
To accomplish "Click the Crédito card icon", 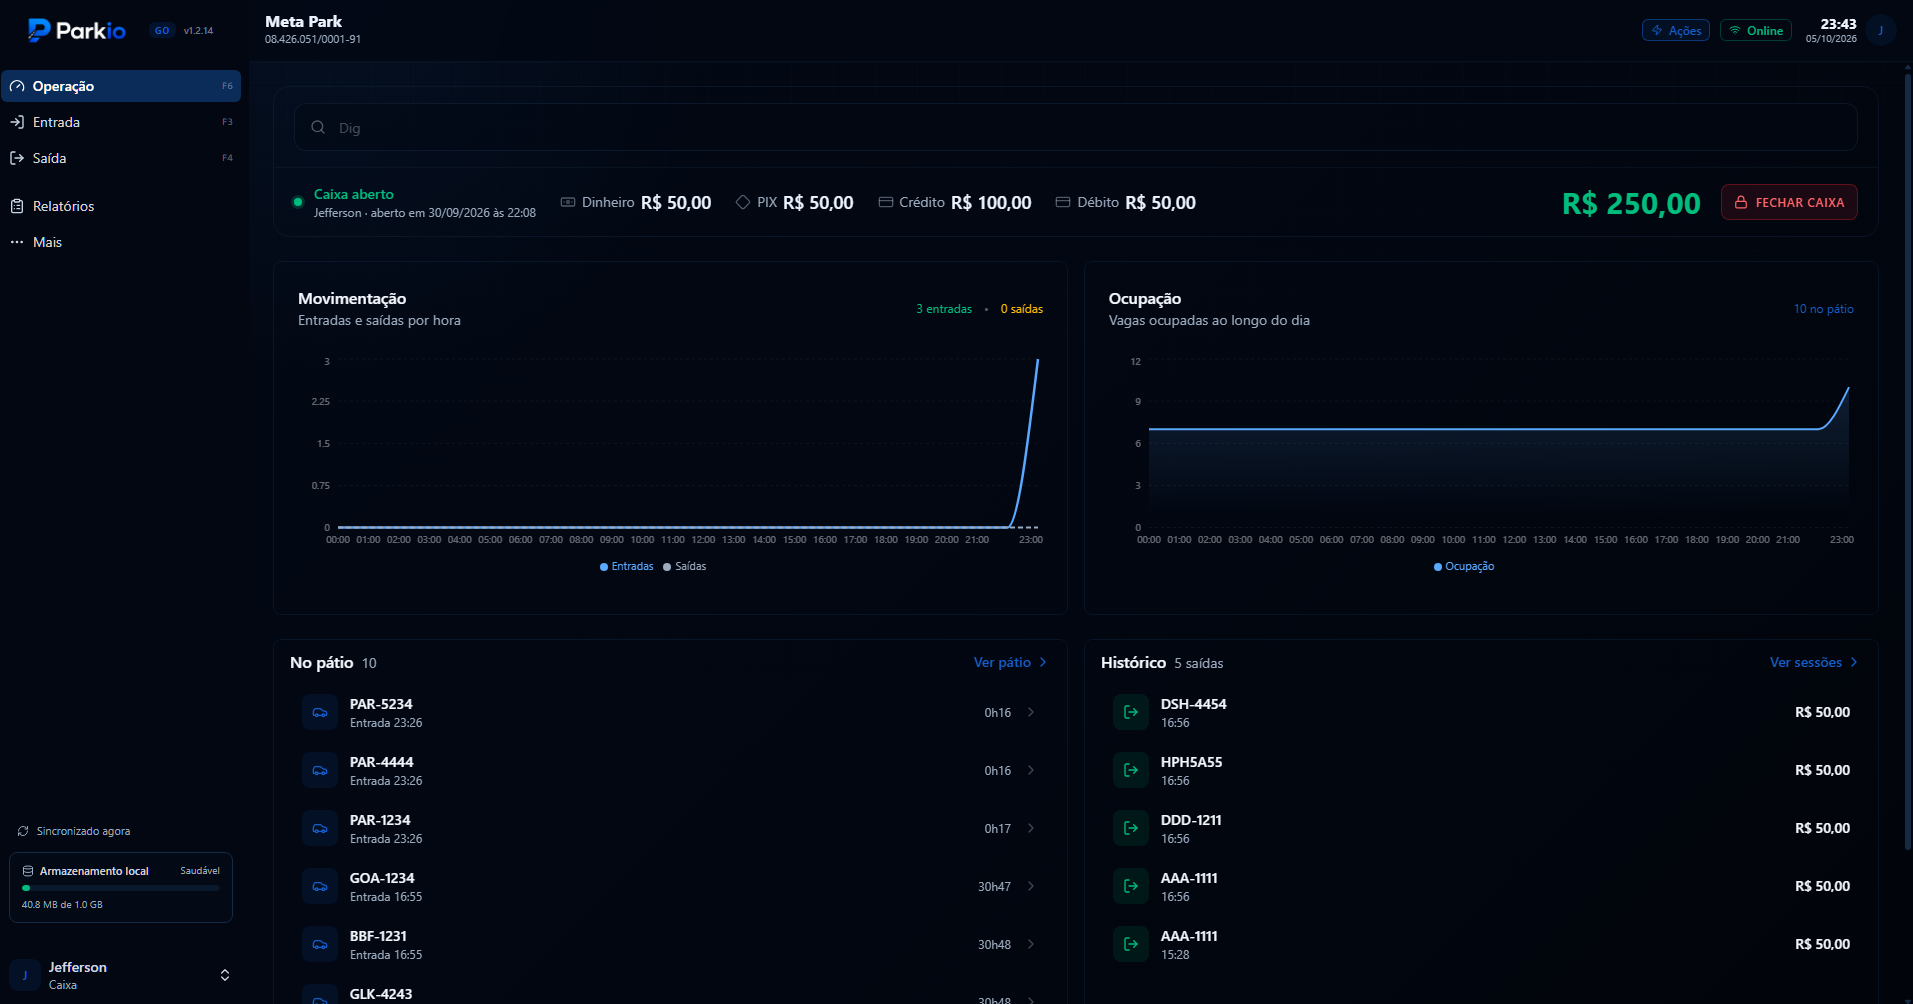I will (x=885, y=202).
